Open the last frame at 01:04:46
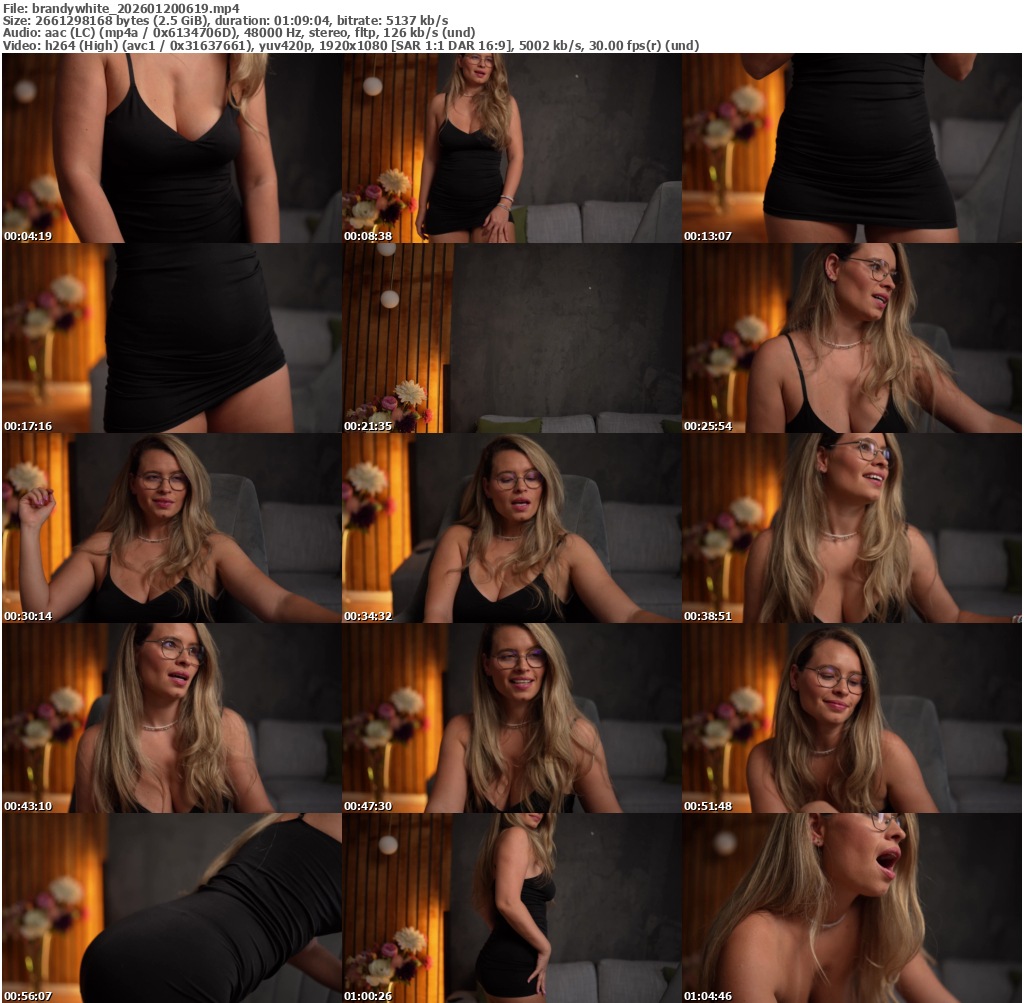Screen dimensions: 1024x1003 click(852, 908)
